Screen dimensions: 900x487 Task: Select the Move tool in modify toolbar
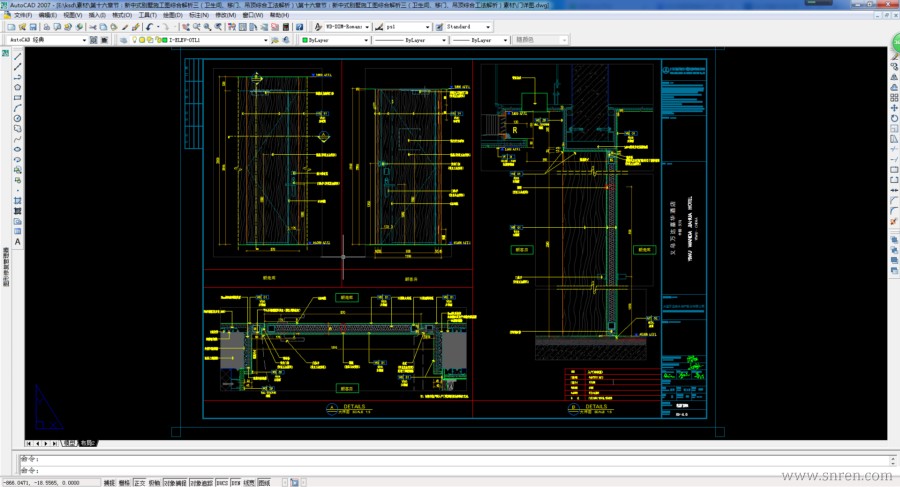[x=894, y=108]
